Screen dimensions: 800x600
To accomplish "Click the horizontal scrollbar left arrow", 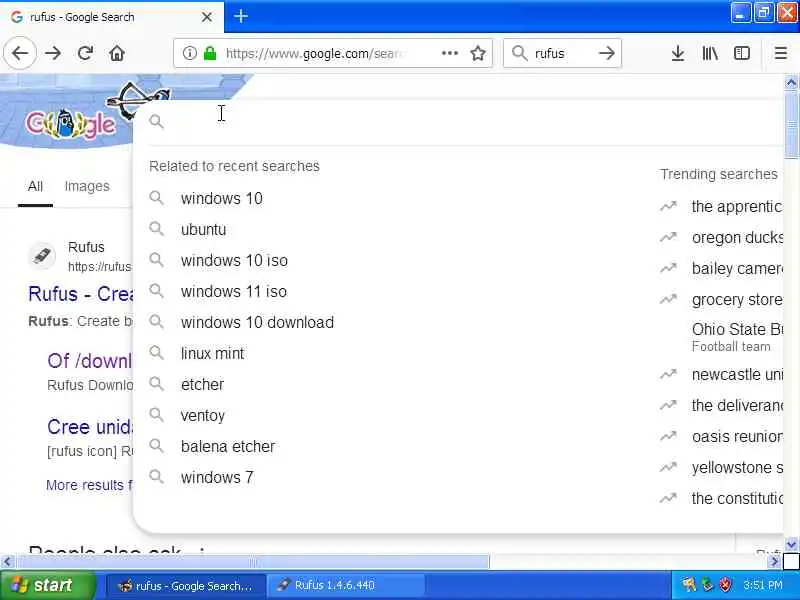I will tap(7, 562).
